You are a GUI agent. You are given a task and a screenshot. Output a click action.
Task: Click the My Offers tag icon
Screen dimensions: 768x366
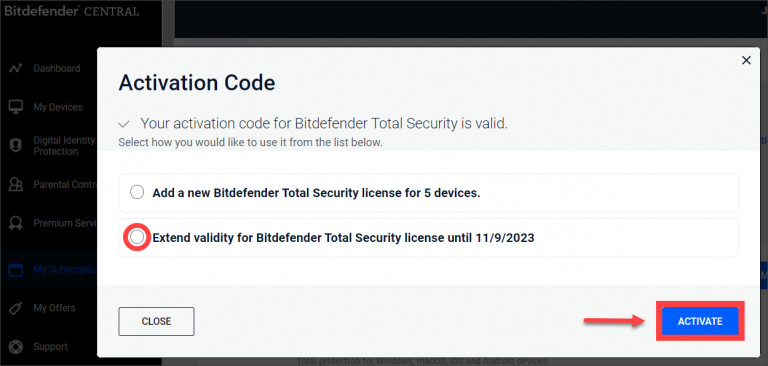coord(16,308)
